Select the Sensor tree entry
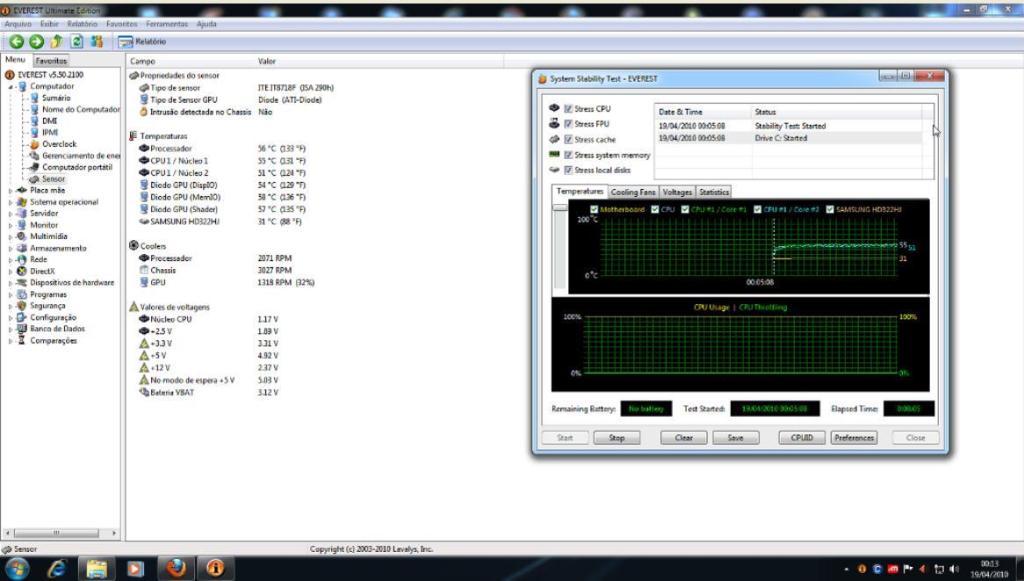 click(54, 179)
